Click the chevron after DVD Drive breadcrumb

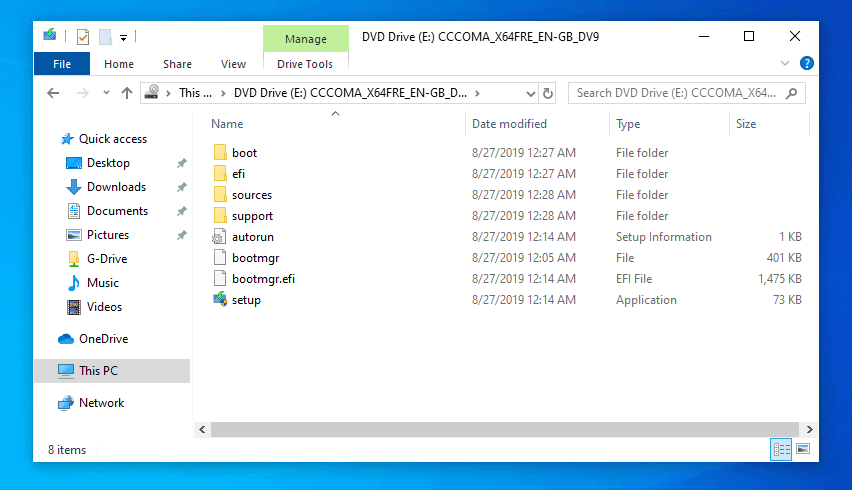pos(477,93)
